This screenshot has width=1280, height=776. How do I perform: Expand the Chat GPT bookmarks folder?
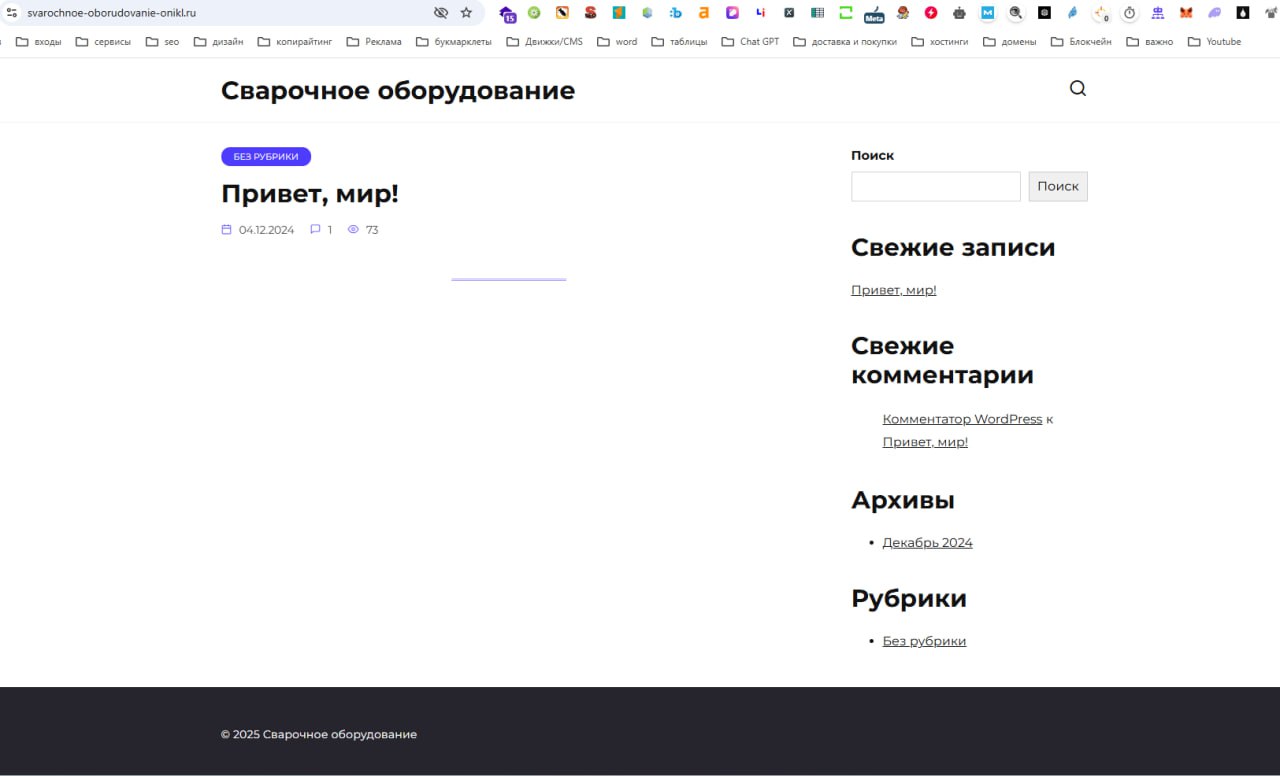coord(750,41)
